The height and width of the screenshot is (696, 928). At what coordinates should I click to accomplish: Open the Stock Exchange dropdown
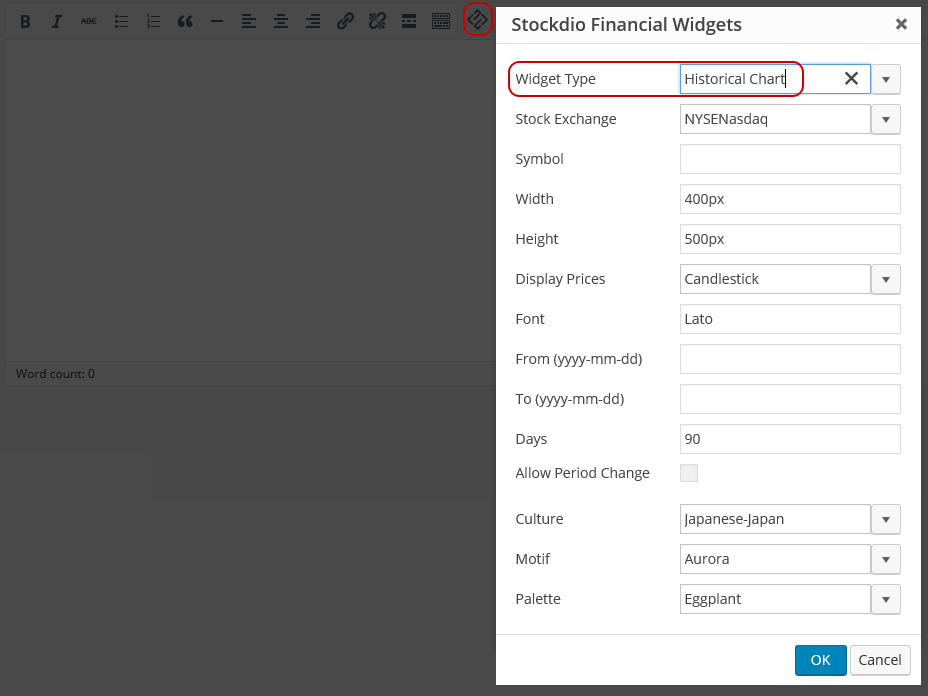pos(885,120)
